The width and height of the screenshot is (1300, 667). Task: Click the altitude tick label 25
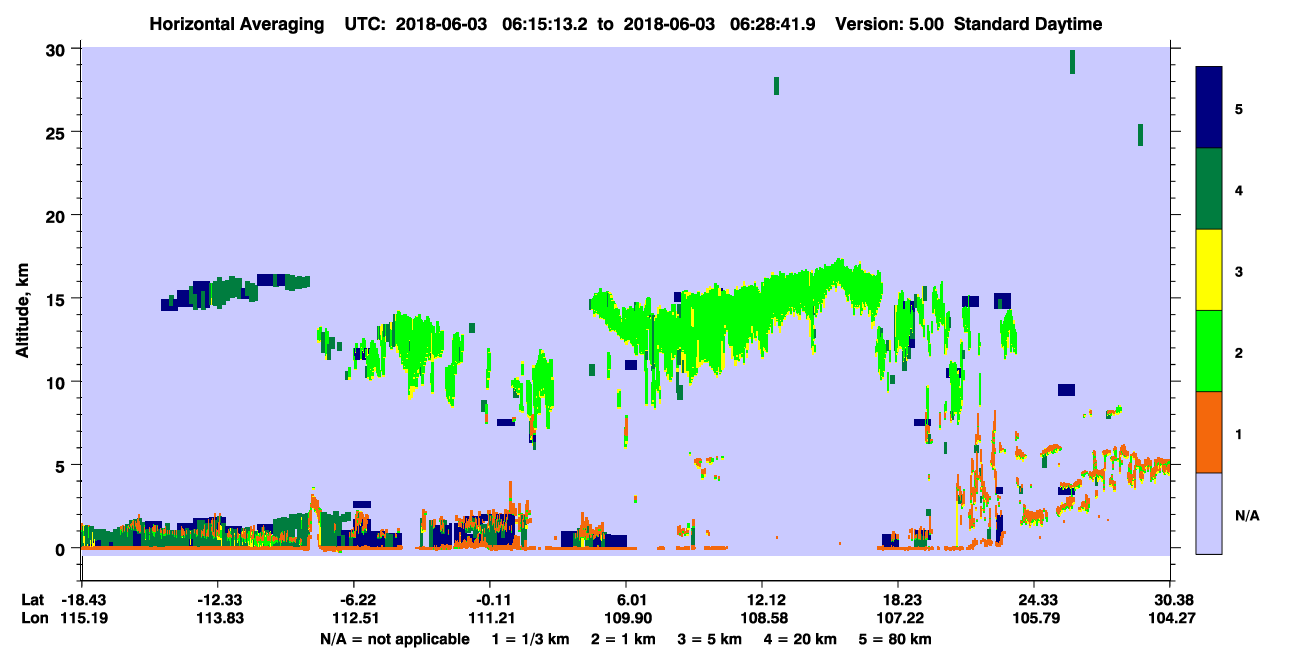point(58,132)
